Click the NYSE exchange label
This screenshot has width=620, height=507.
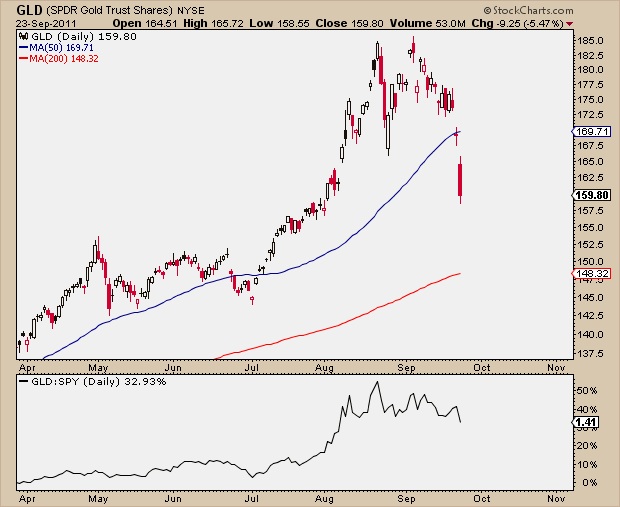pyautogui.click(x=191, y=10)
